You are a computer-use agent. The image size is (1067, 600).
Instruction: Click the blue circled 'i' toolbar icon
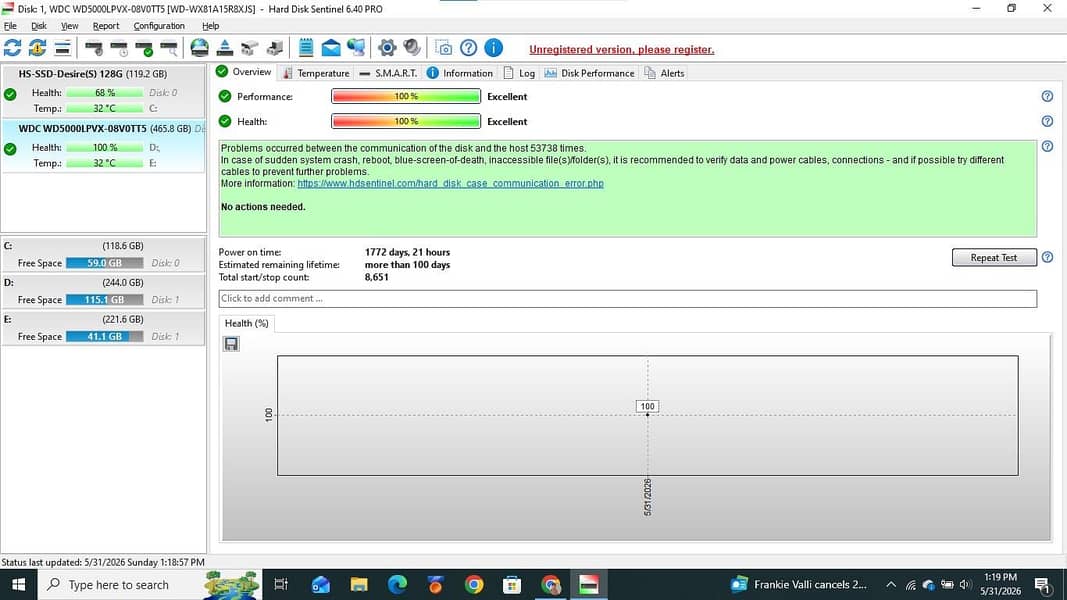(493, 48)
